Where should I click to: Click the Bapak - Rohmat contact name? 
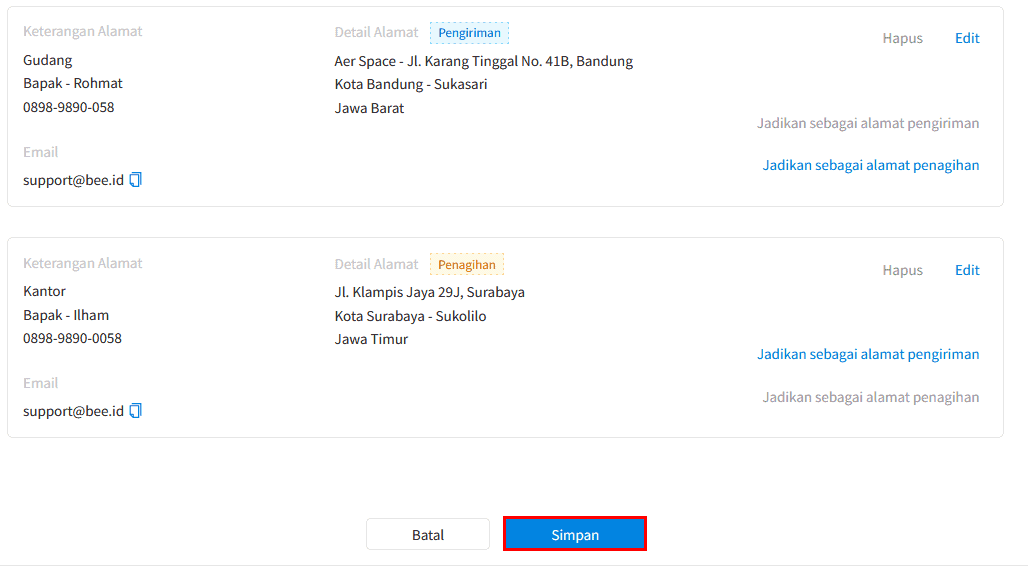tap(73, 83)
